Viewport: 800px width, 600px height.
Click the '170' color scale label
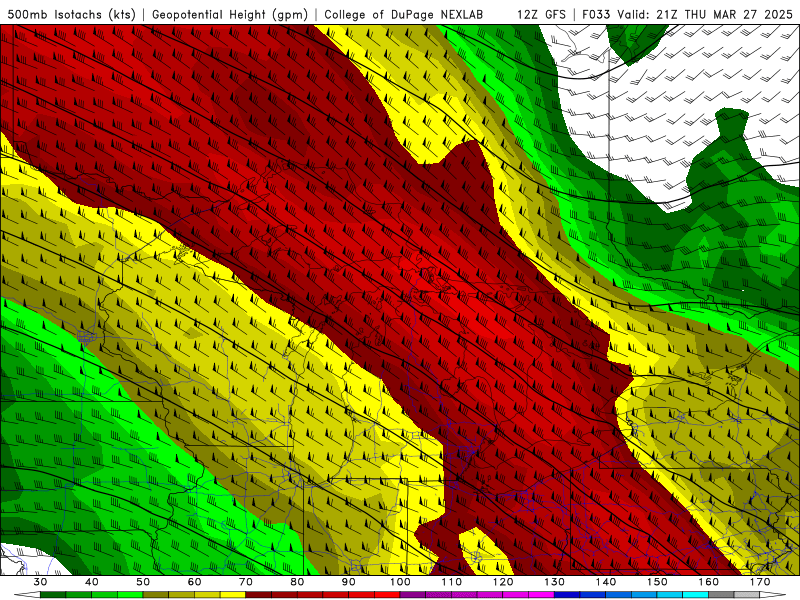(760, 582)
